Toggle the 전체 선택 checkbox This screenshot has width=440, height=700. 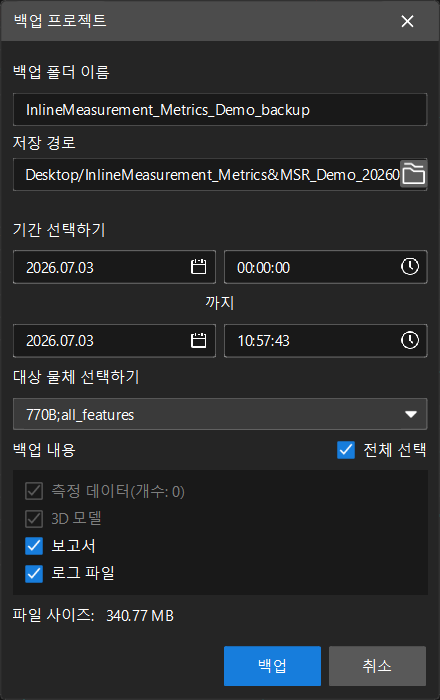point(346,450)
